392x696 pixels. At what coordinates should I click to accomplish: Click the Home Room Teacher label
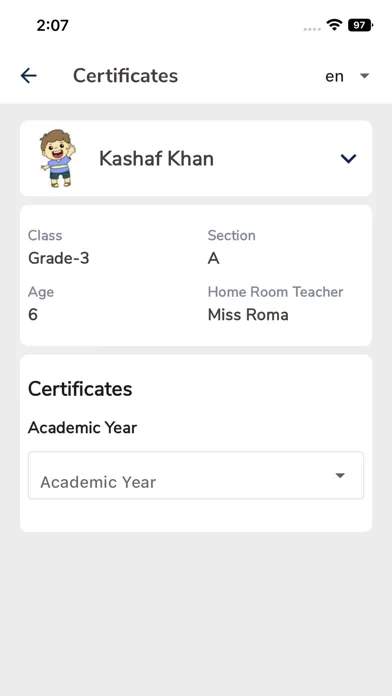tap(275, 292)
